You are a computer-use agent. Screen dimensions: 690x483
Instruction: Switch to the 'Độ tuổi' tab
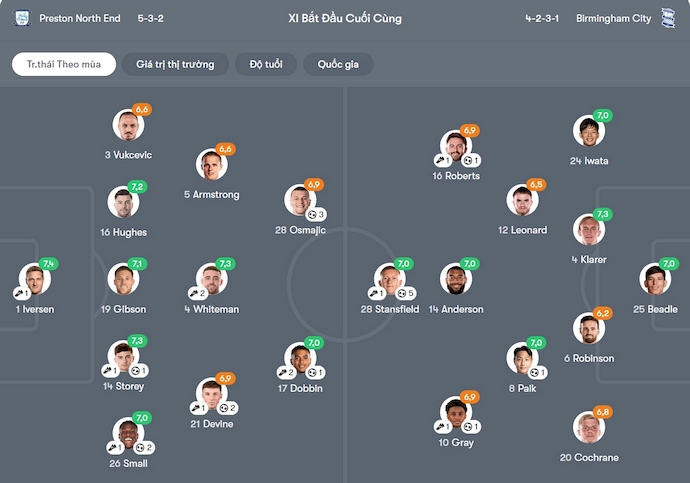point(265,64)
